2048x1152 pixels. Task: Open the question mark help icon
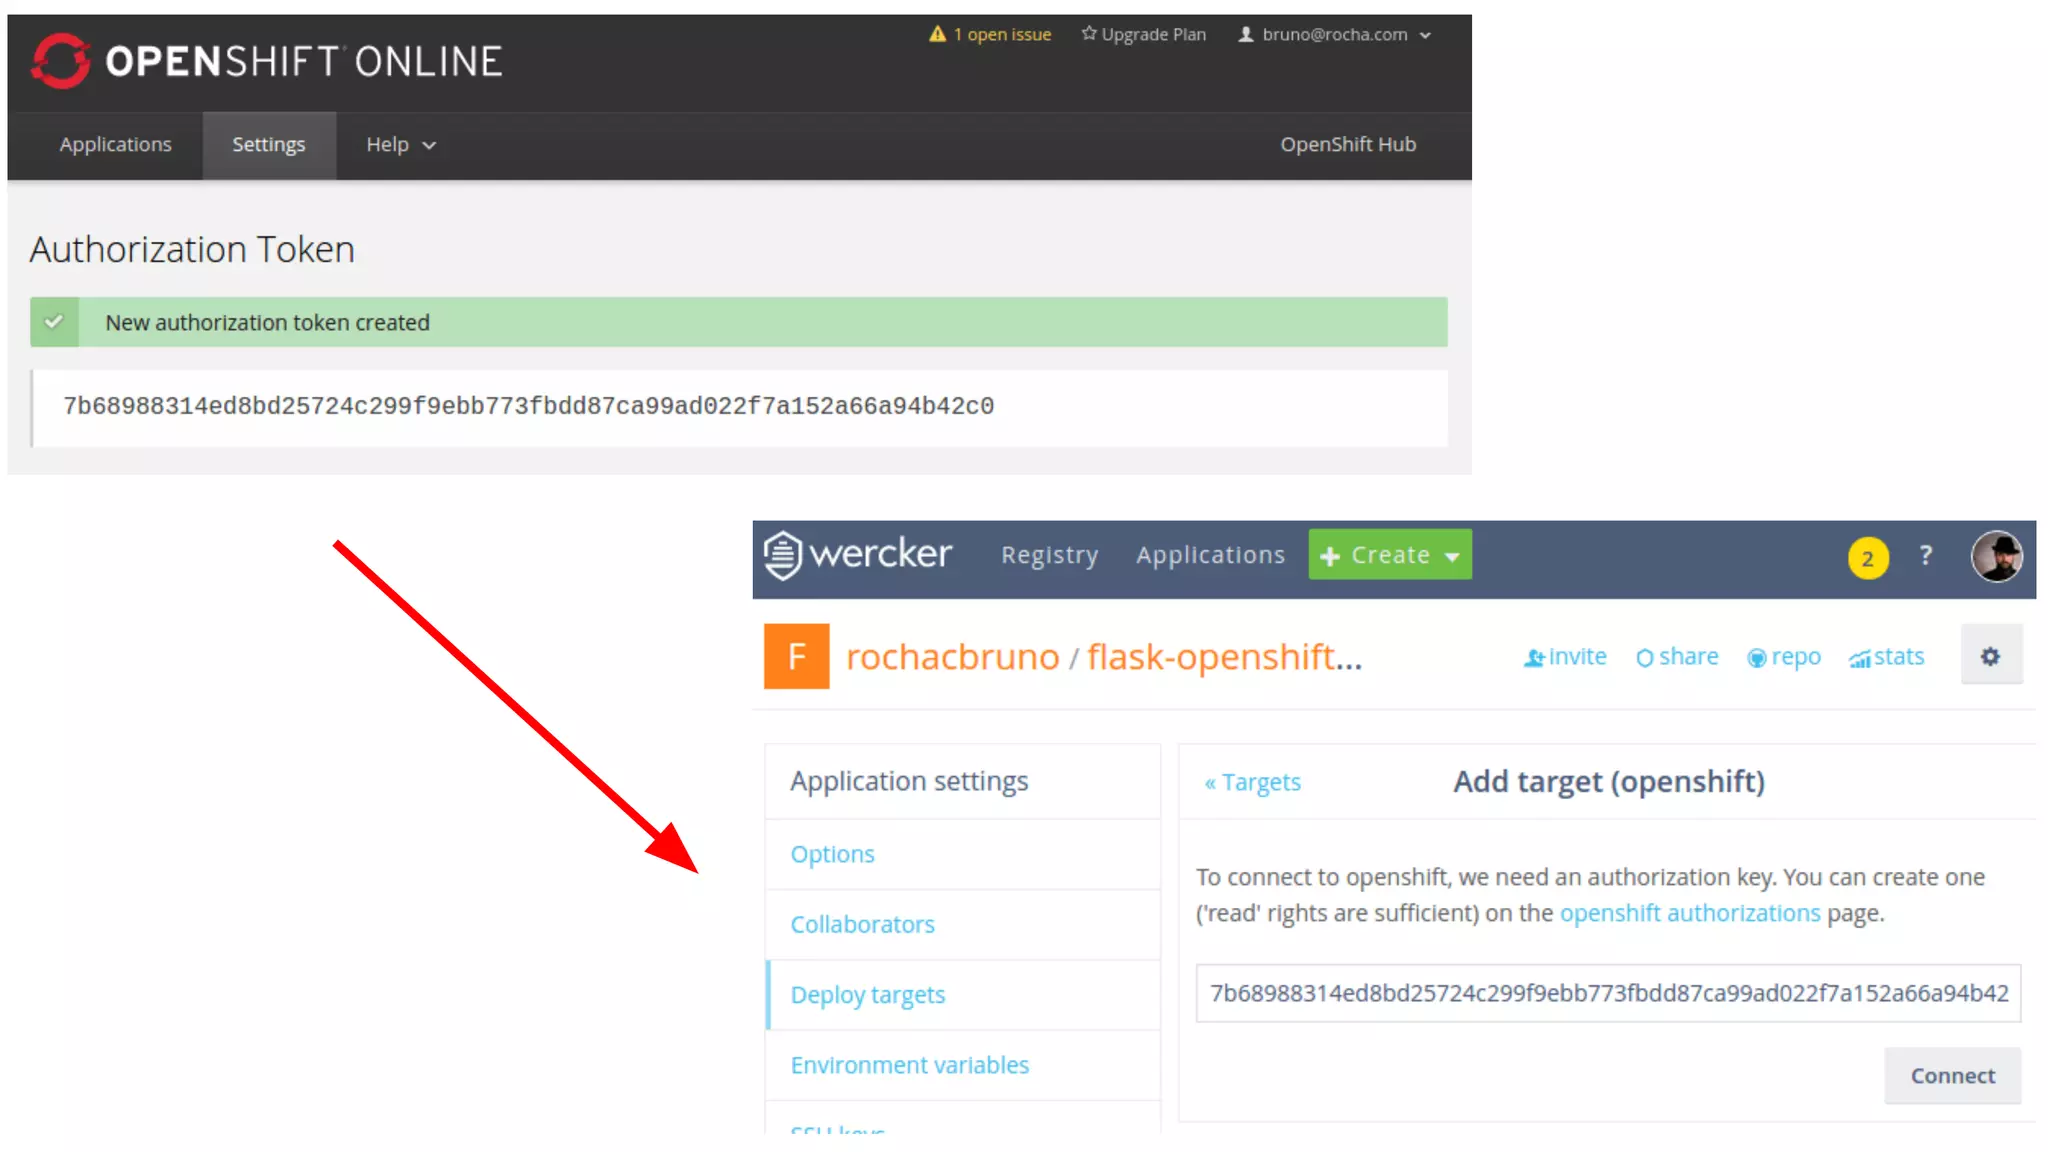[x=1925, y=556]
